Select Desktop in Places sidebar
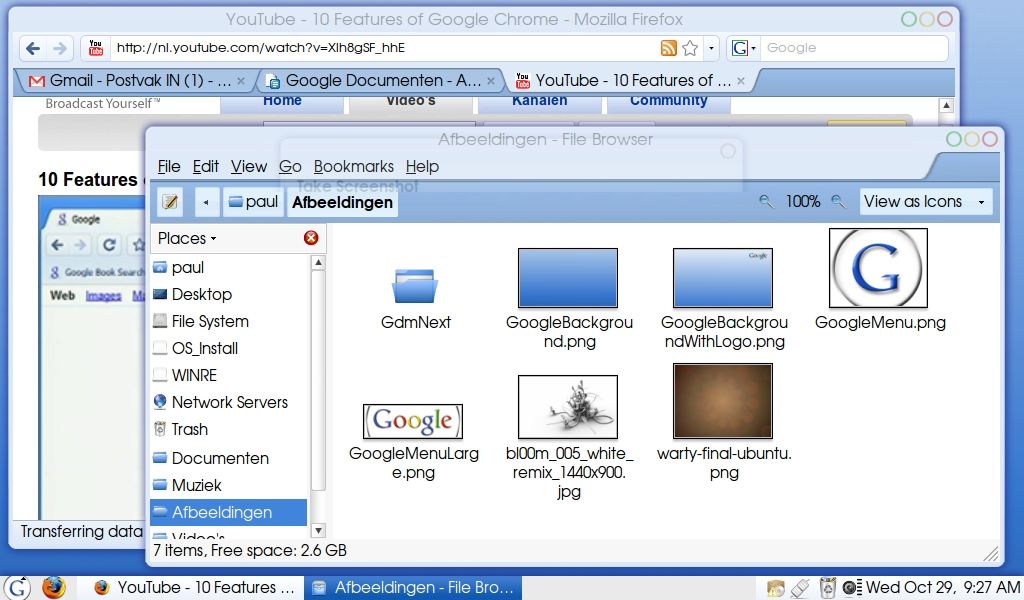The image size is (1024, 600). click(229, 294)
